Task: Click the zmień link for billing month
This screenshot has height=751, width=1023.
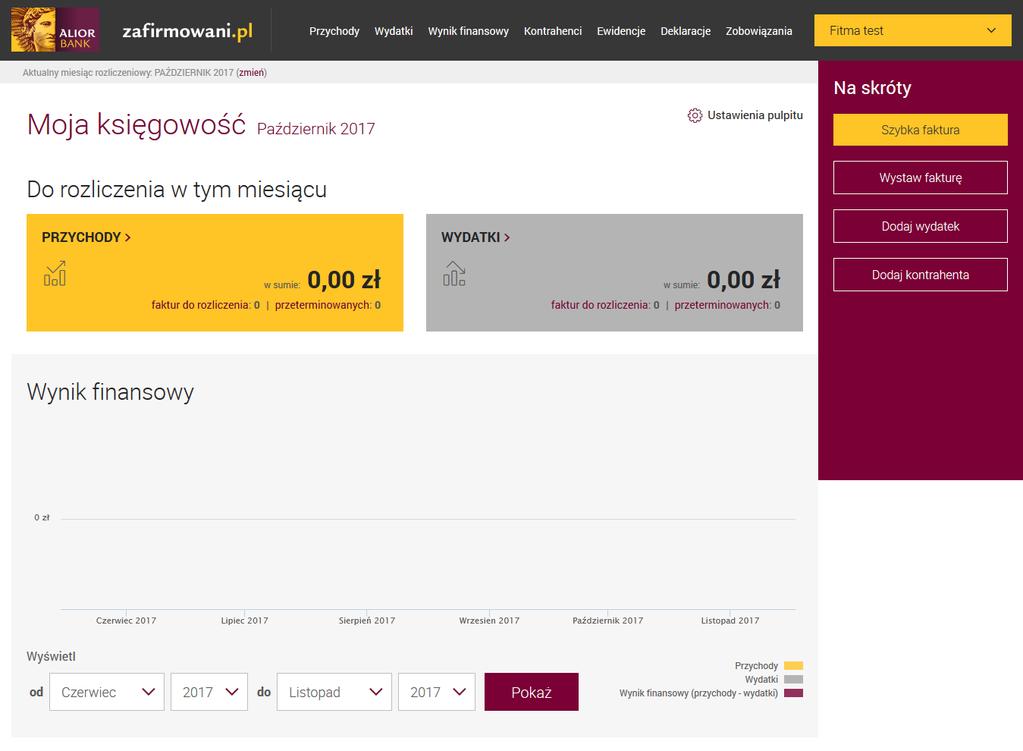Action: point(252,72)
